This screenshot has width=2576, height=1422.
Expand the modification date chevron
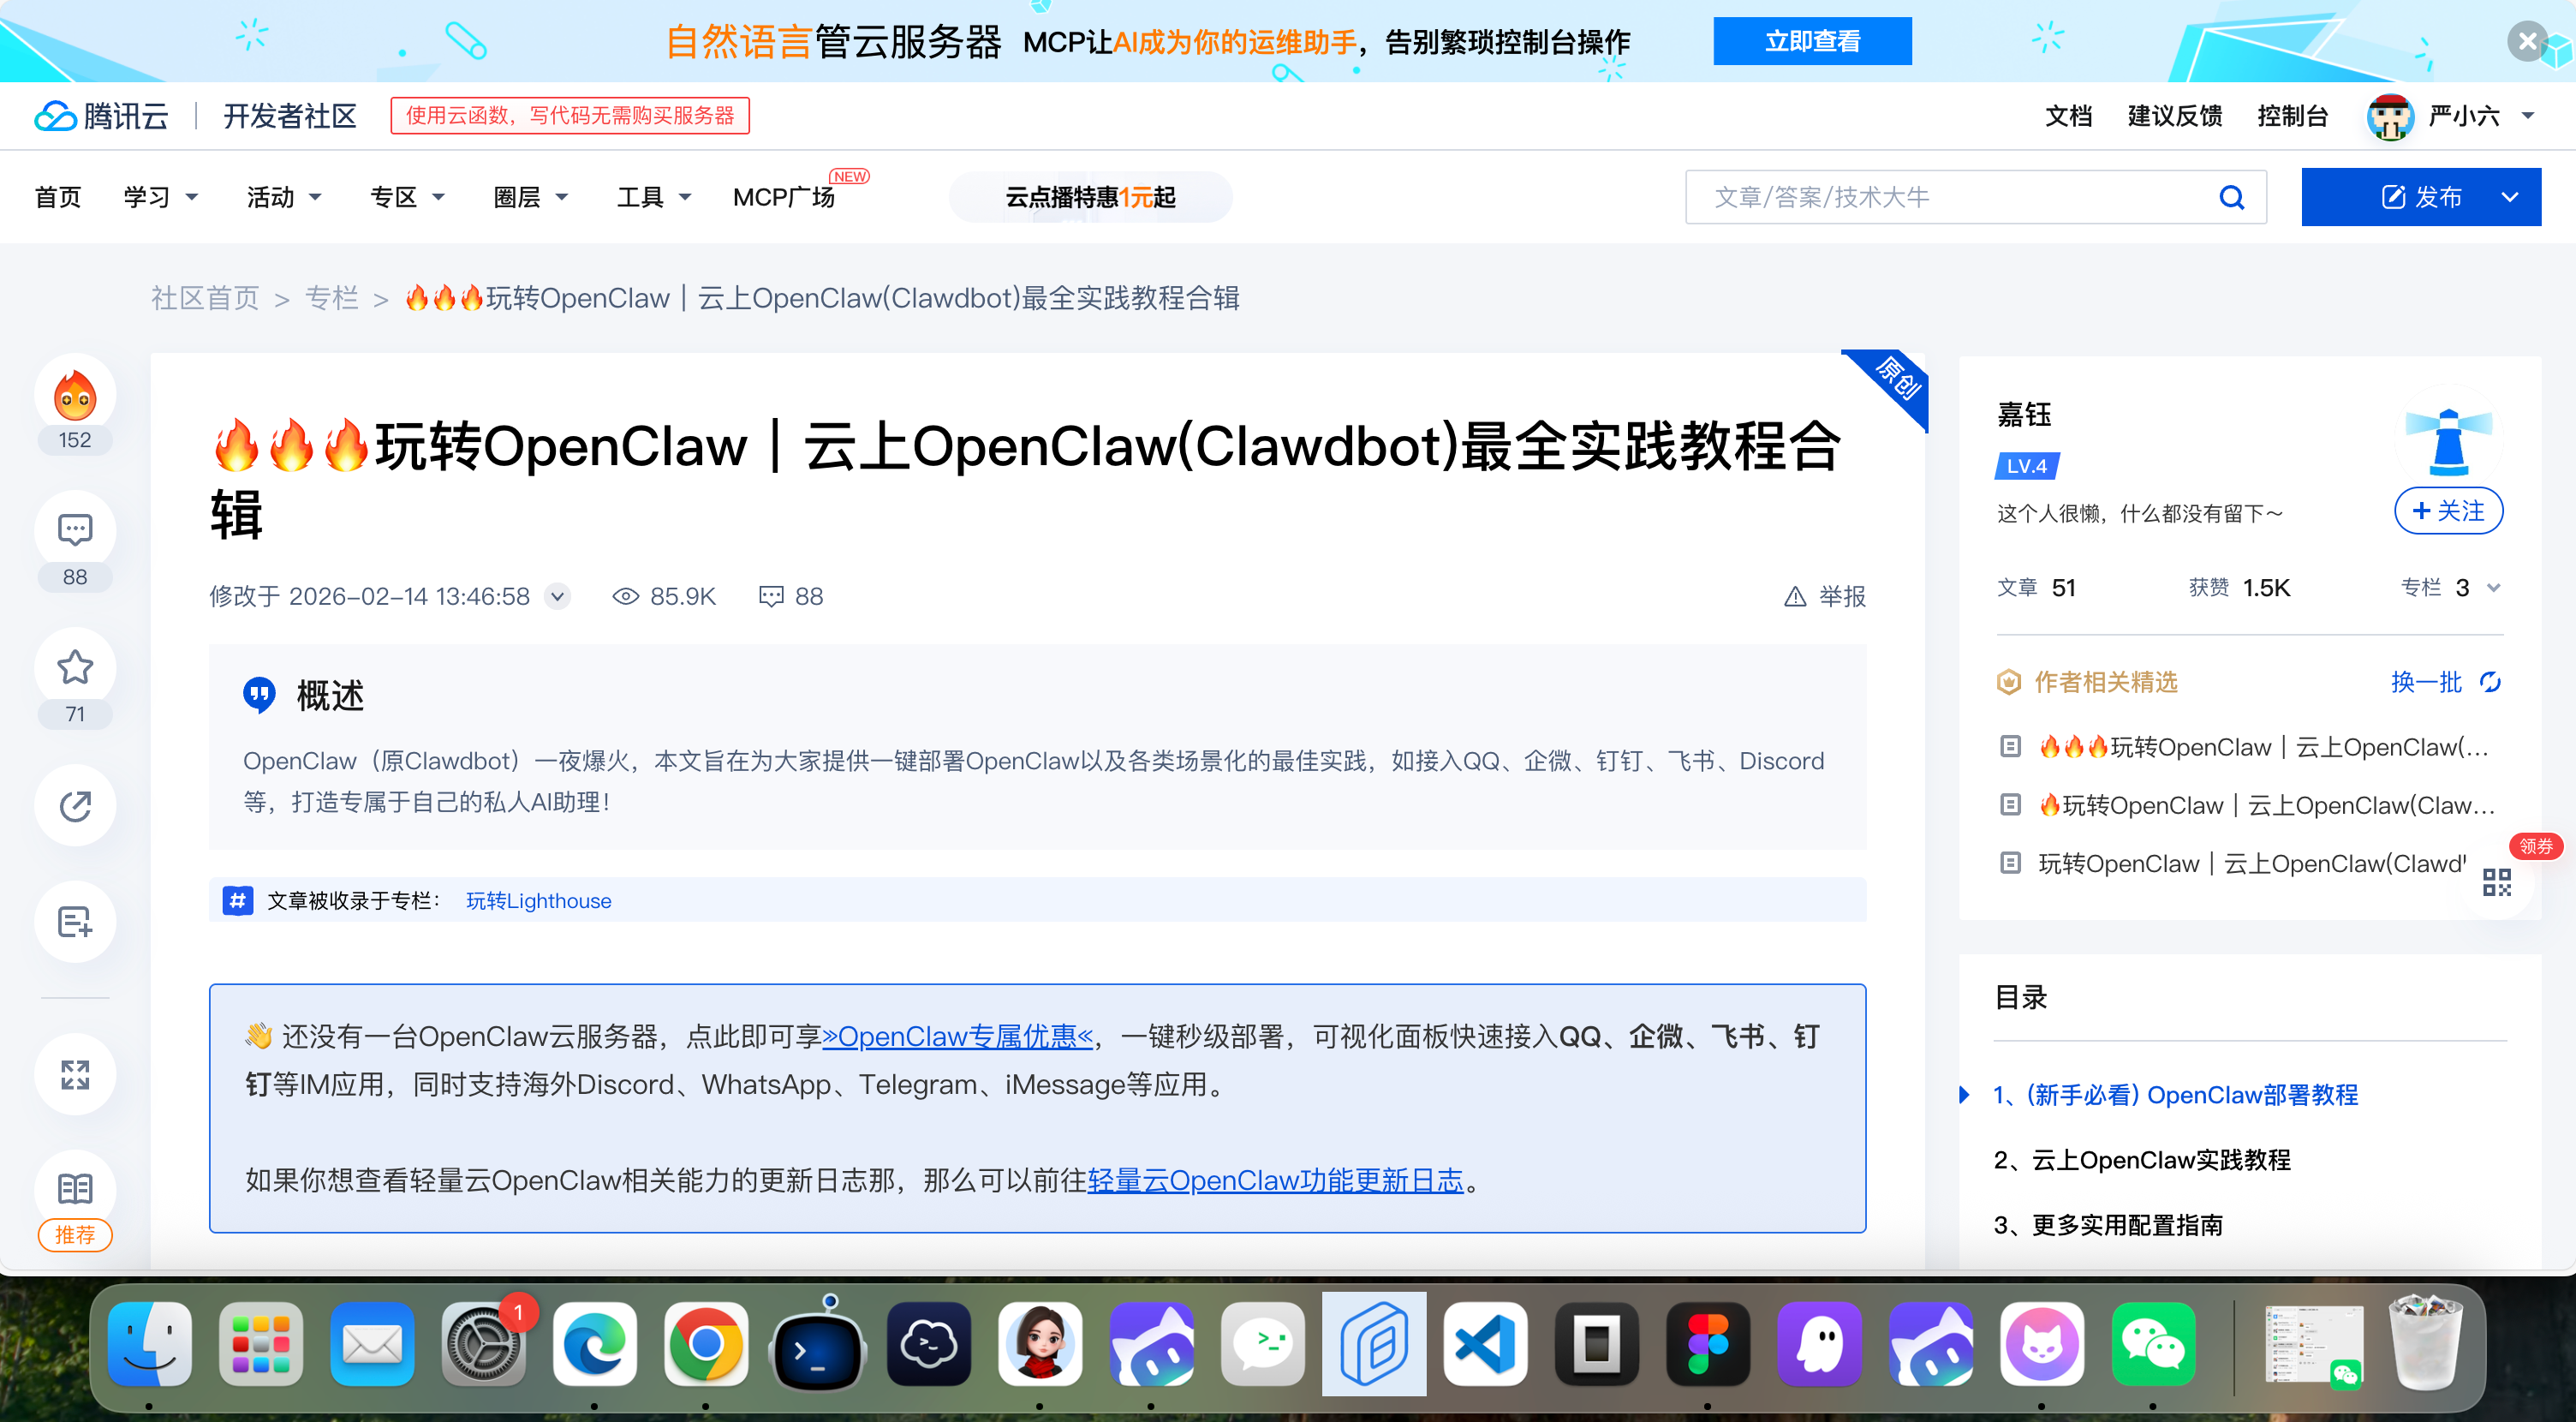(x=558, y=597)
